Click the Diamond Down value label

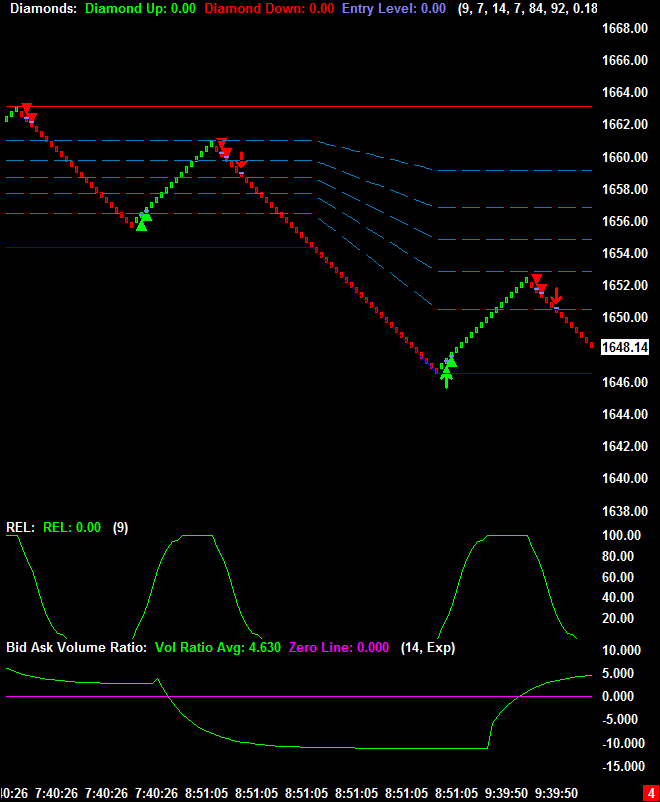[269, 8]
